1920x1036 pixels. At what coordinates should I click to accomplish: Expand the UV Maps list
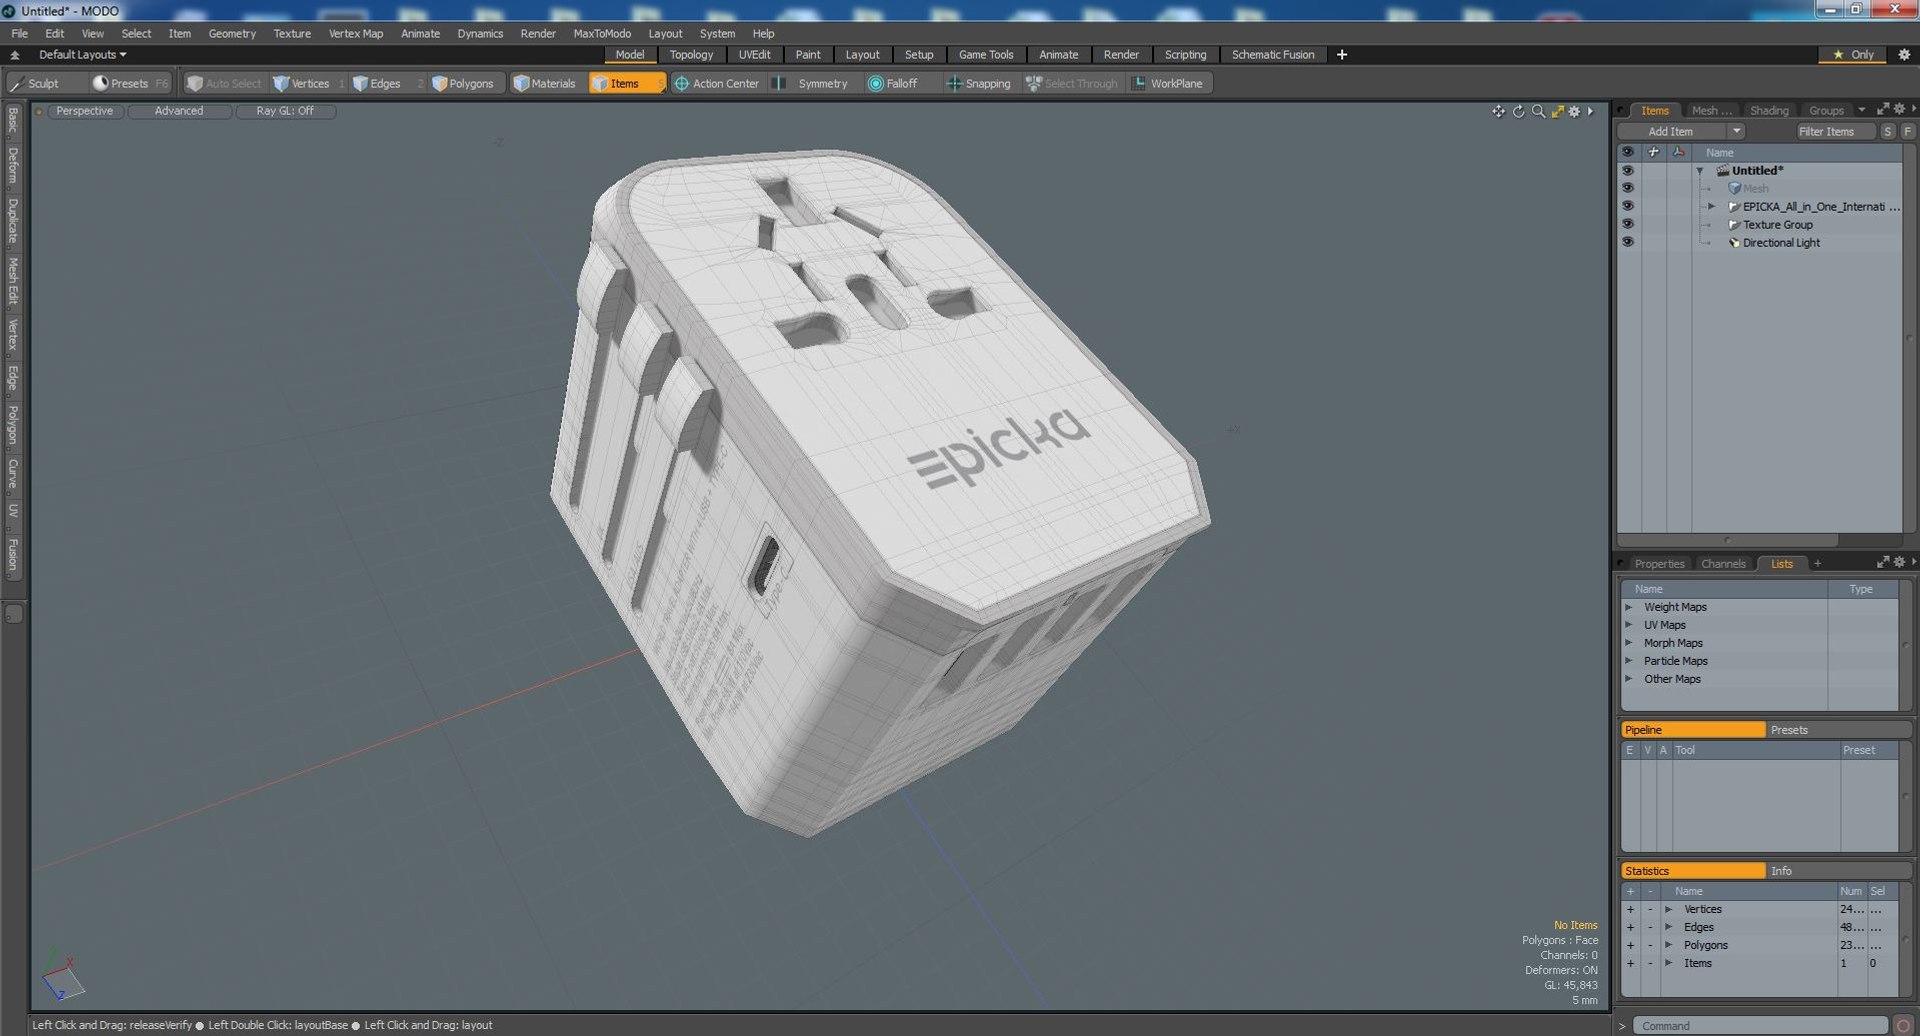coord(1628,625)
